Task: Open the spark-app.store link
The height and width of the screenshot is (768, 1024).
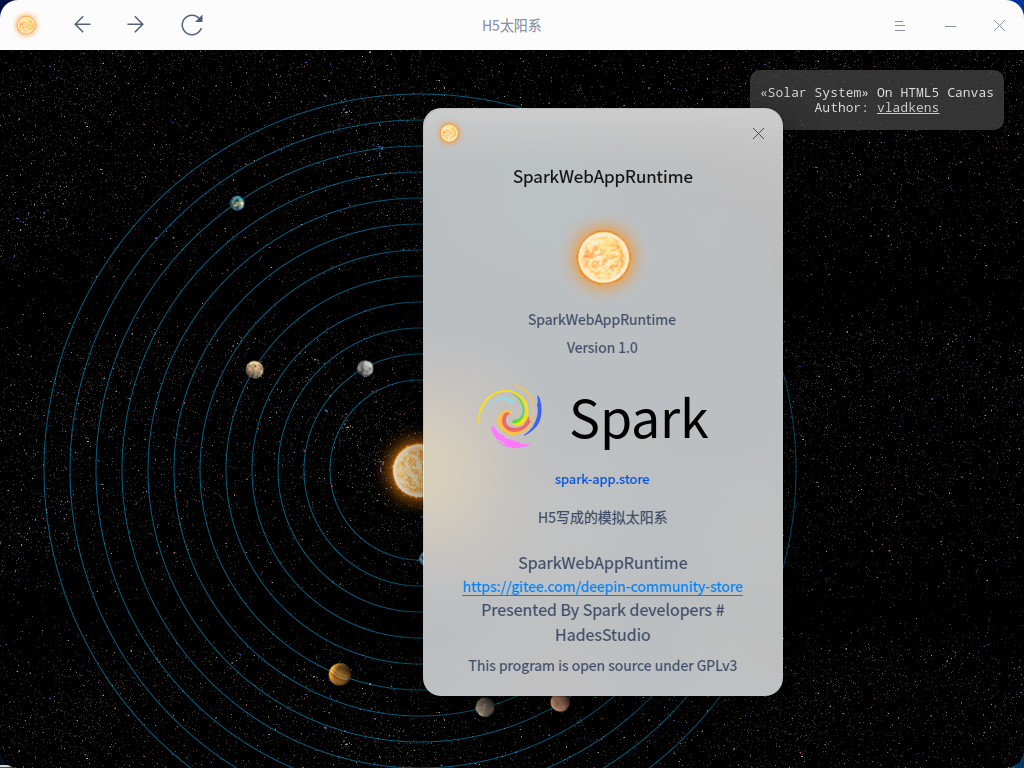Action: (602, 479)
